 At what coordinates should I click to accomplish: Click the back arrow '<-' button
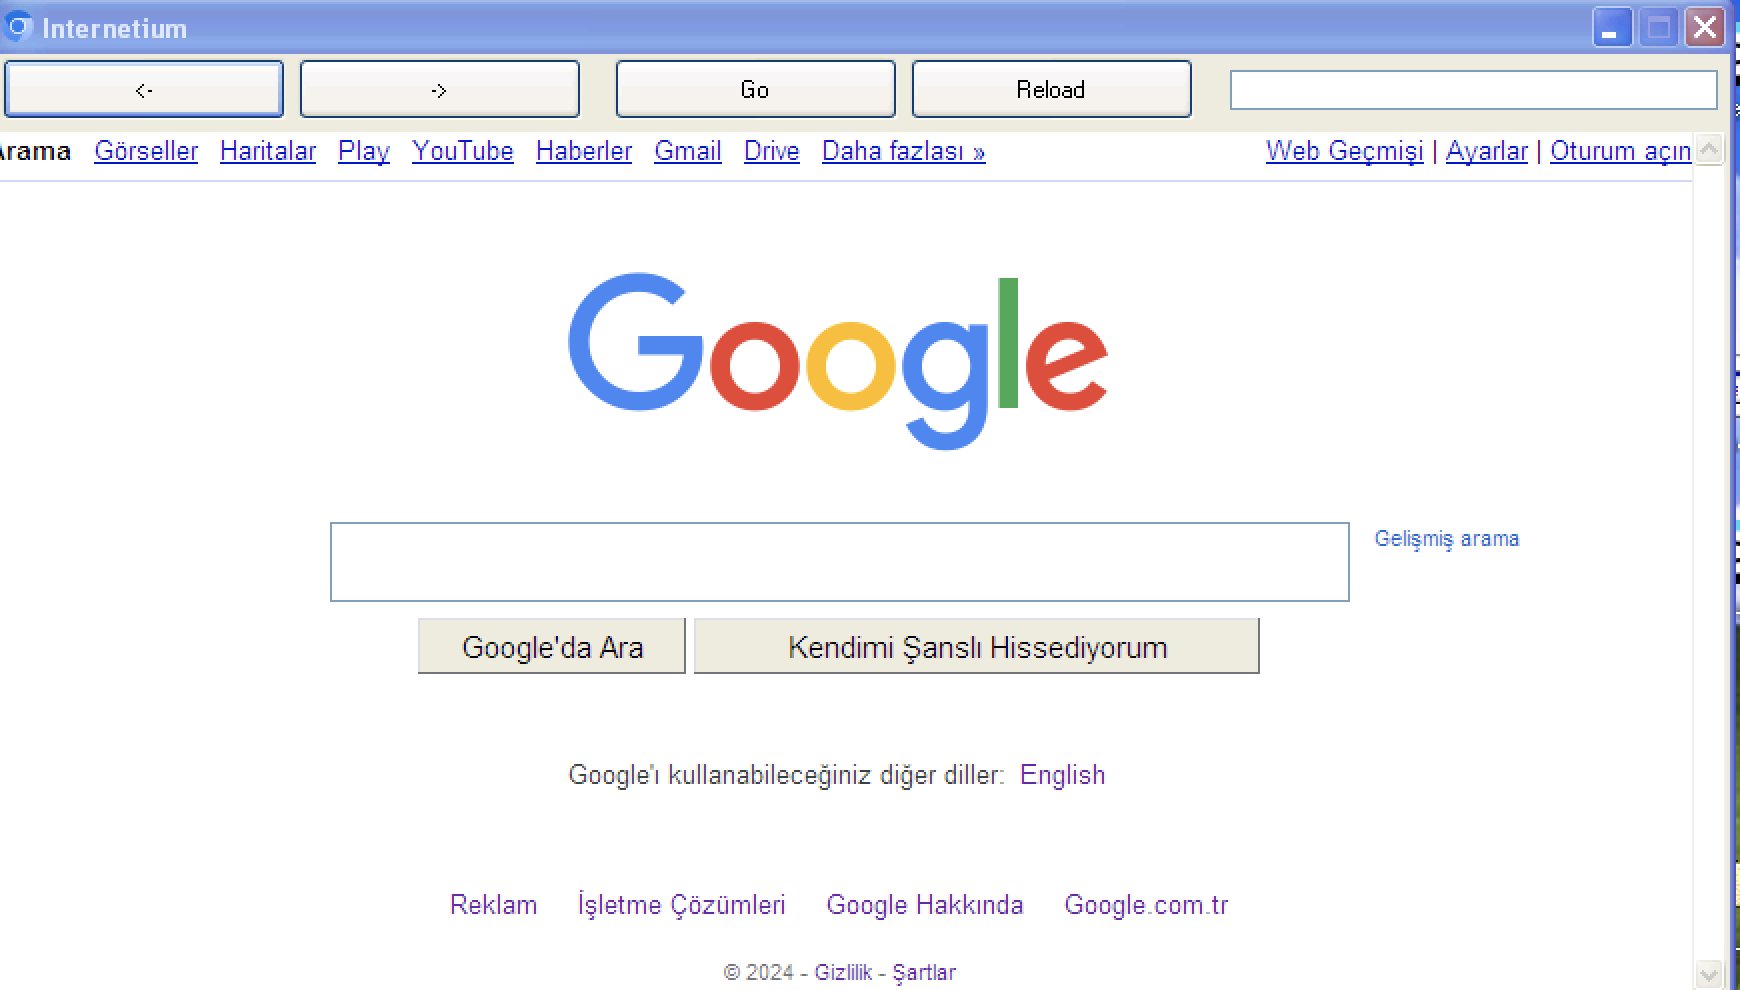(144, 89)
